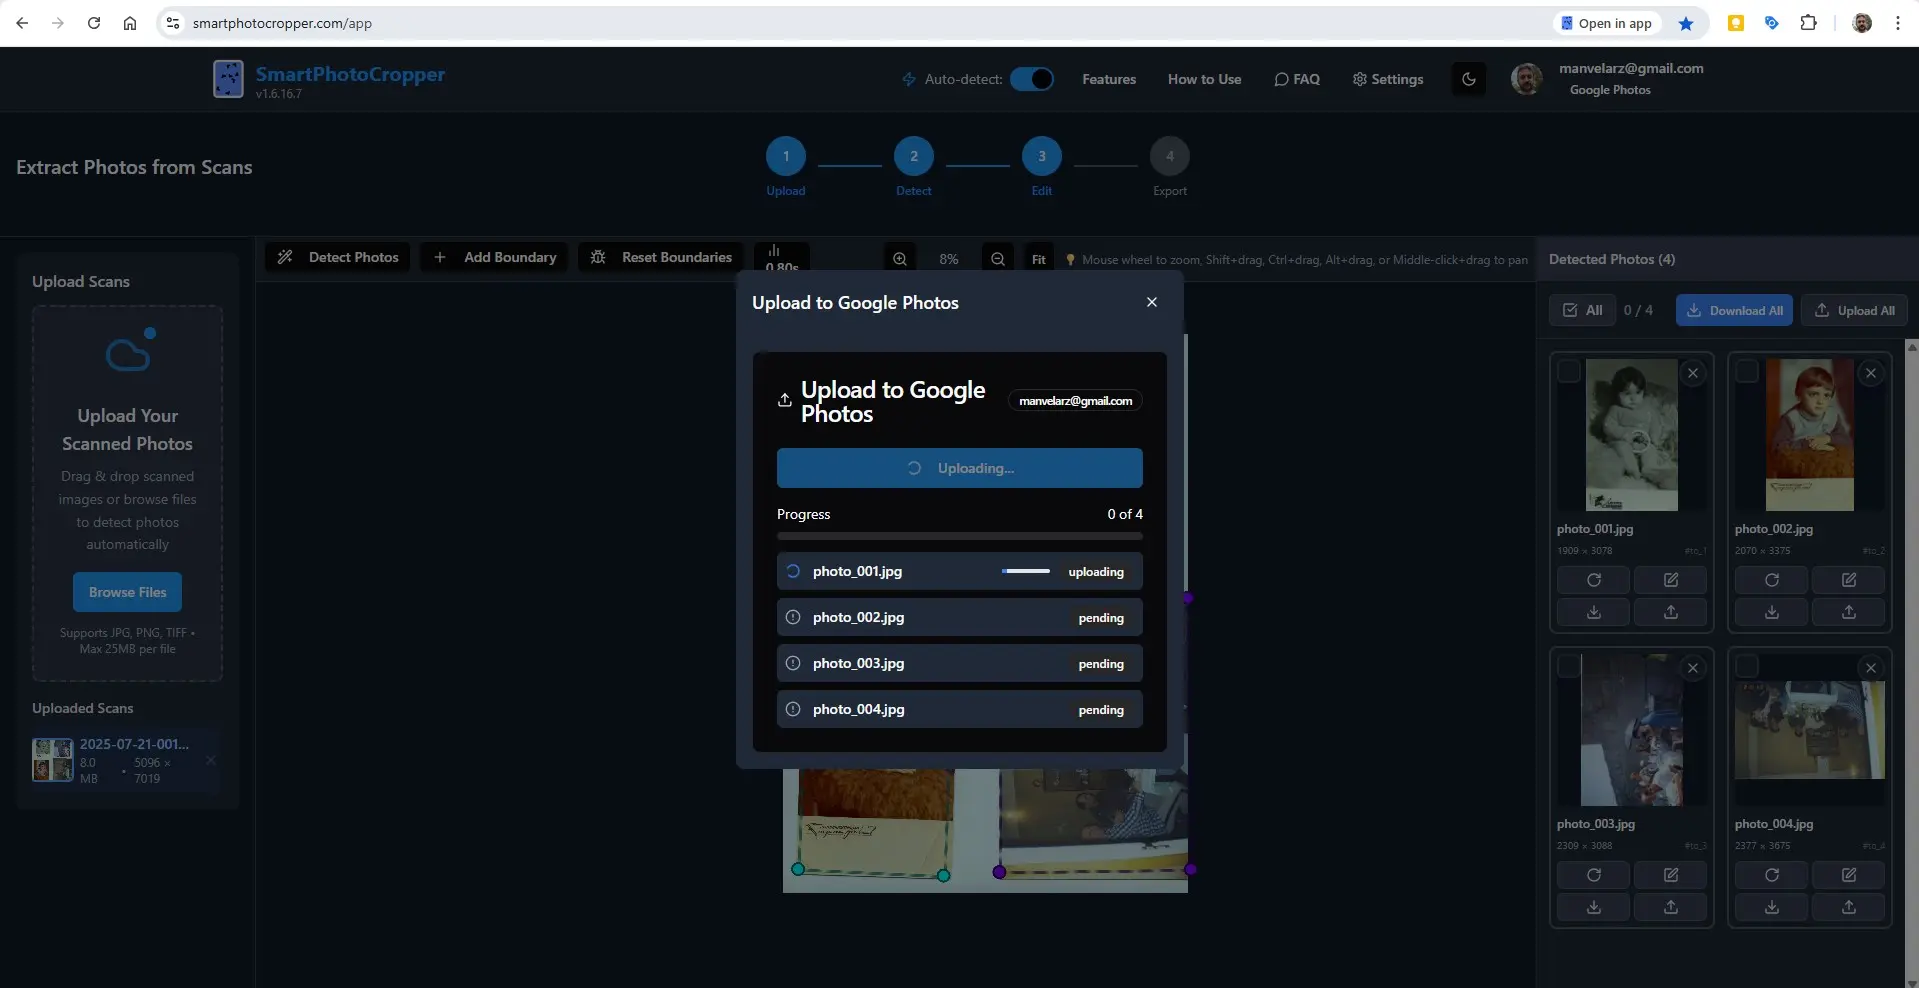Click the Detect Photos button

(338, 257)
